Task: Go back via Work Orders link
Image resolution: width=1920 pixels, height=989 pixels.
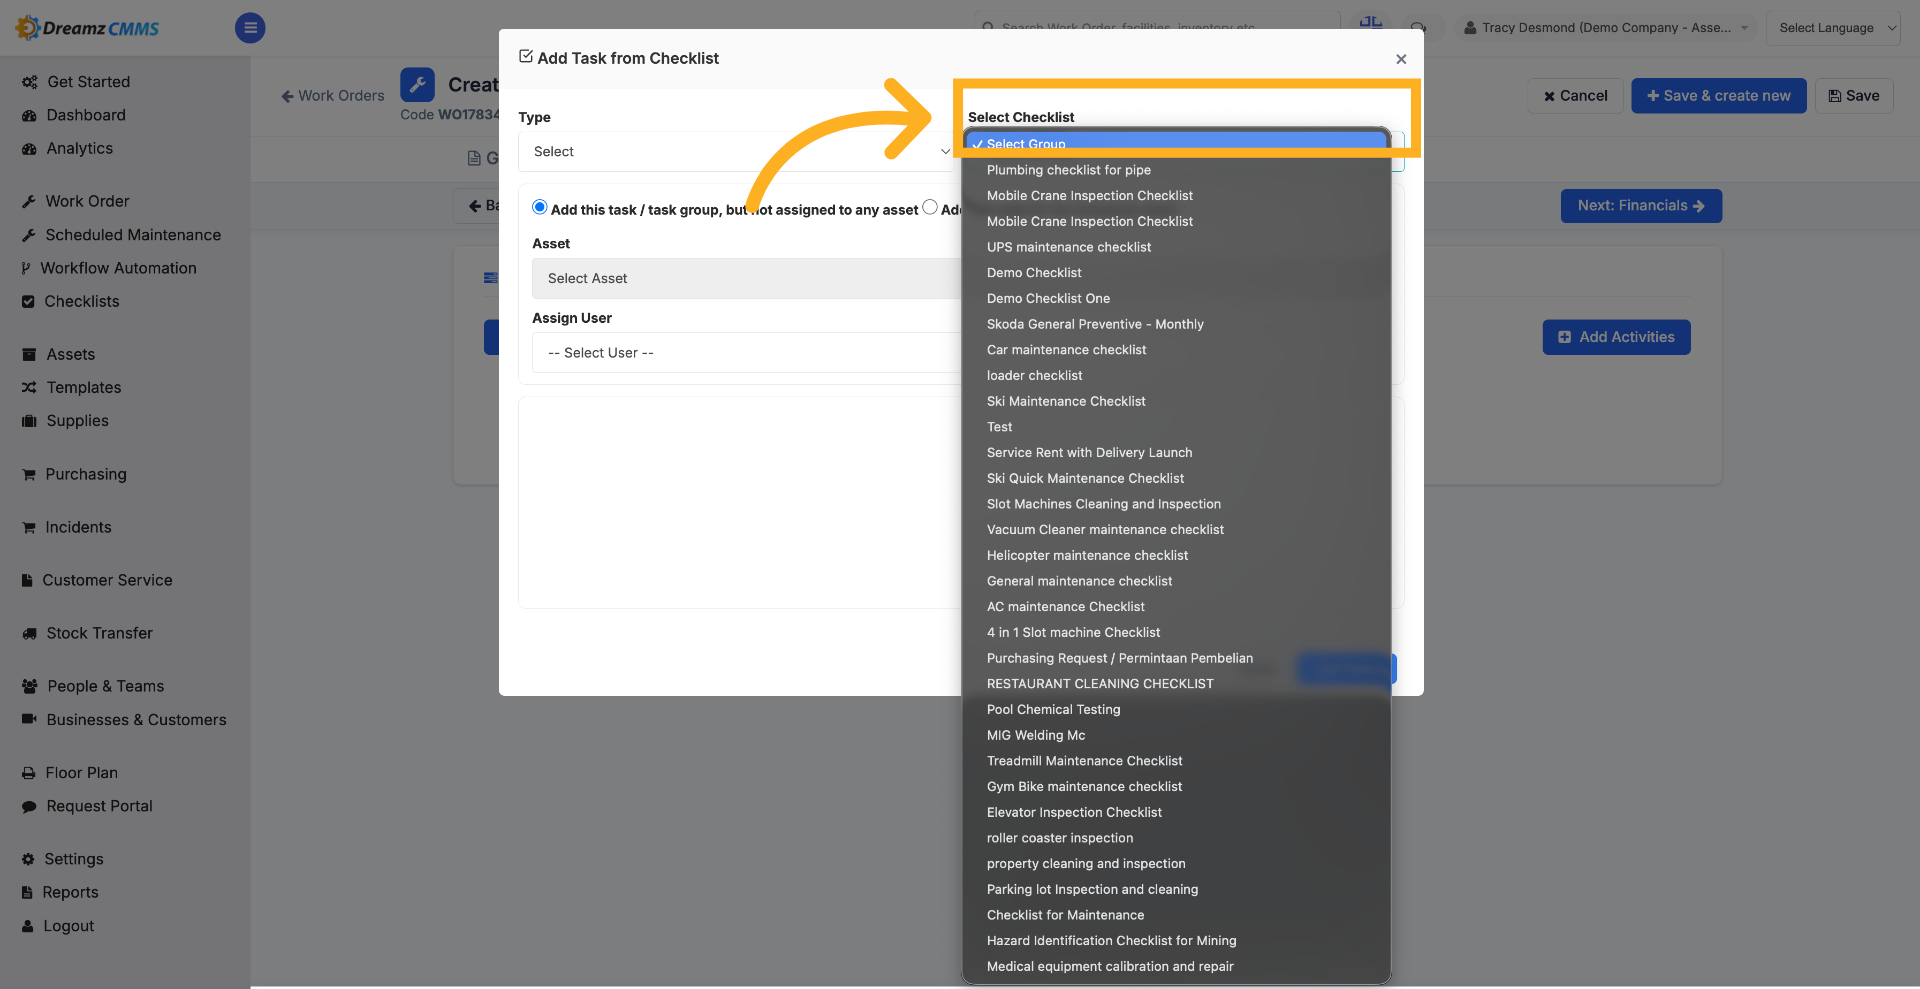Action: [333, 96]
